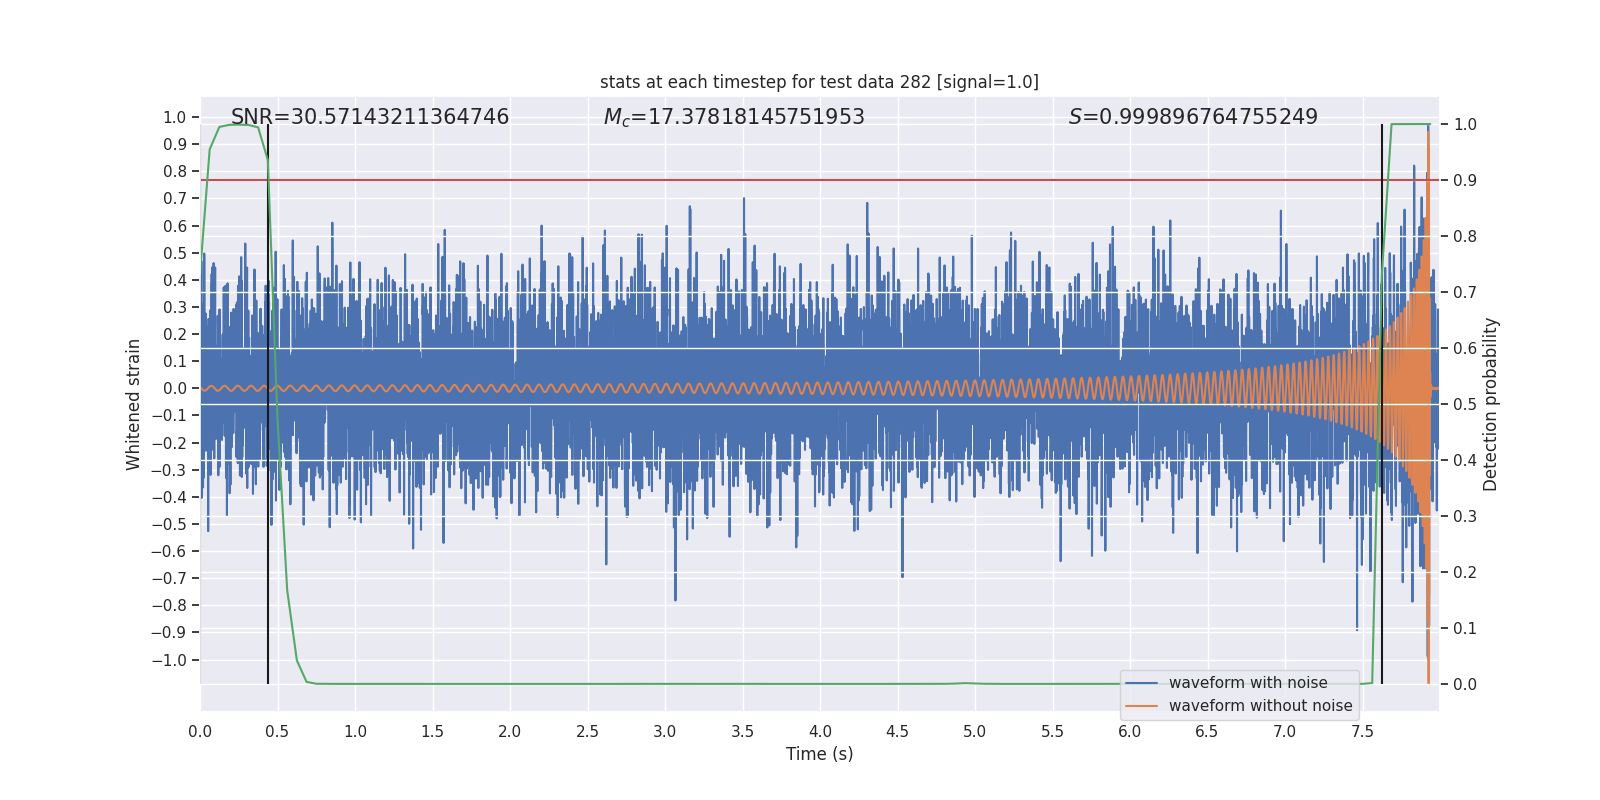Click the 7.0 tick on the time axis
1600x800 pixels.
[x=1285, y=731]
